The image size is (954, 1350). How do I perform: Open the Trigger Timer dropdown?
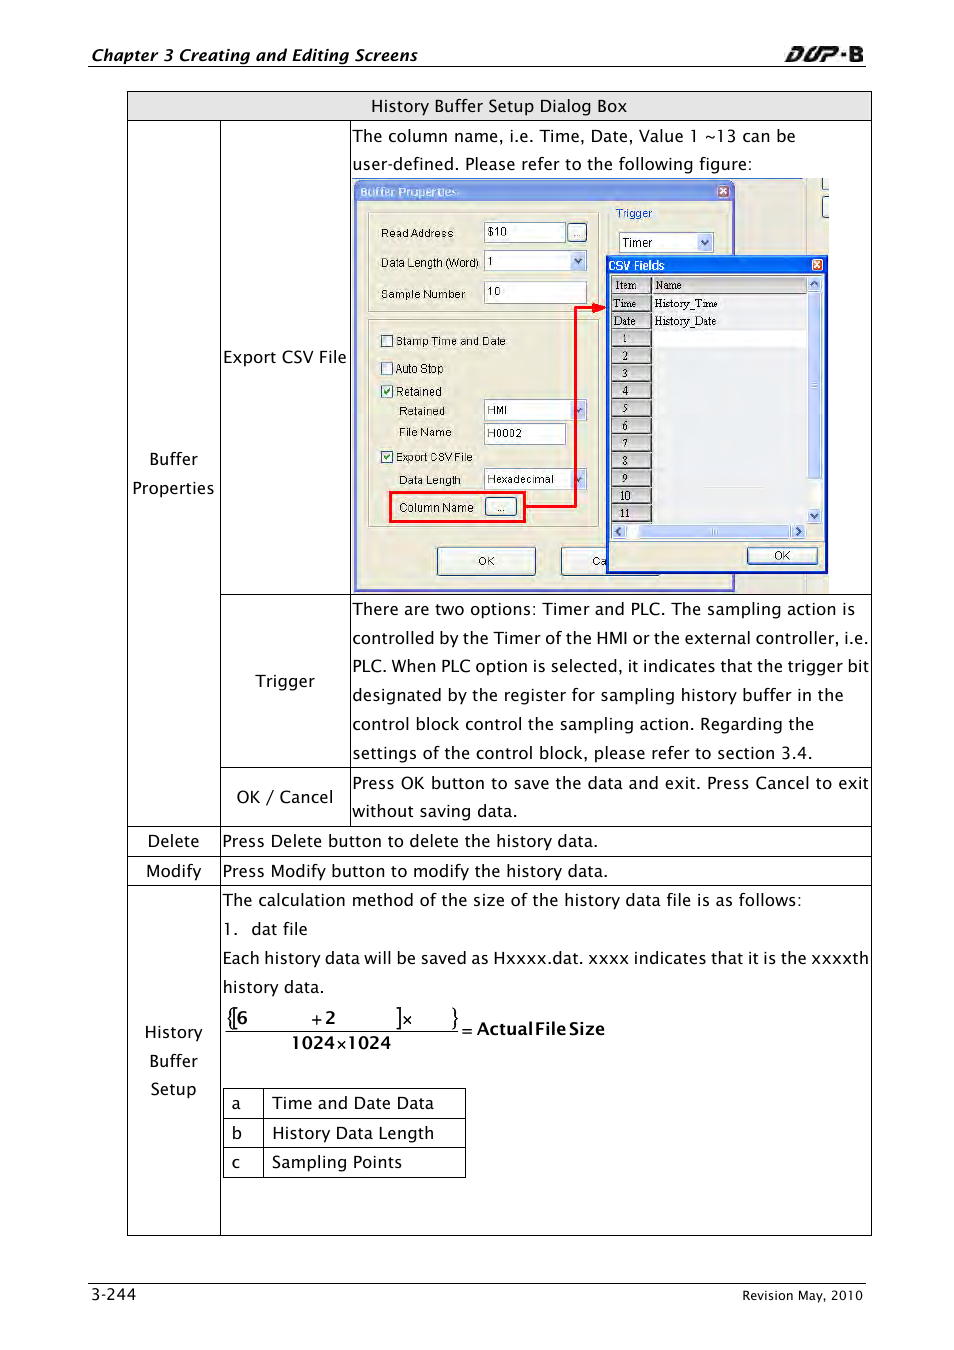pyautogui.click(x=705, y=242)
